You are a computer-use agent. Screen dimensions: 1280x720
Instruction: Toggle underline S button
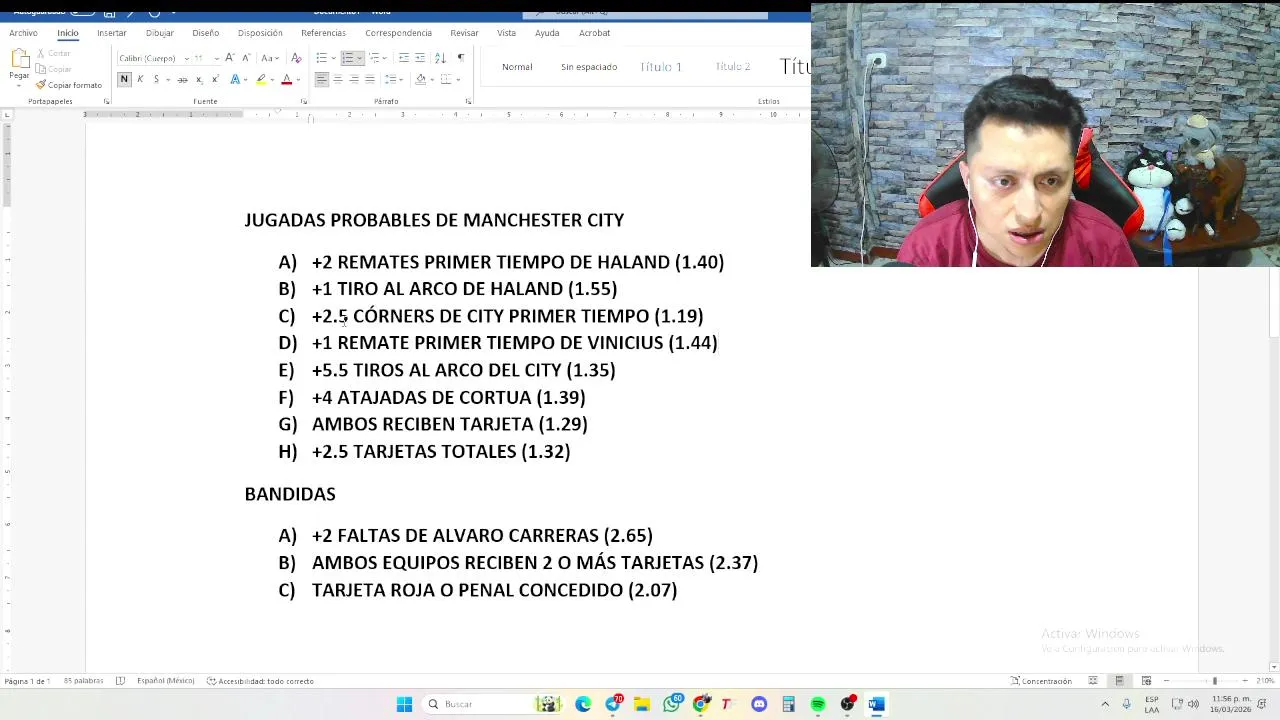(156, 79)
